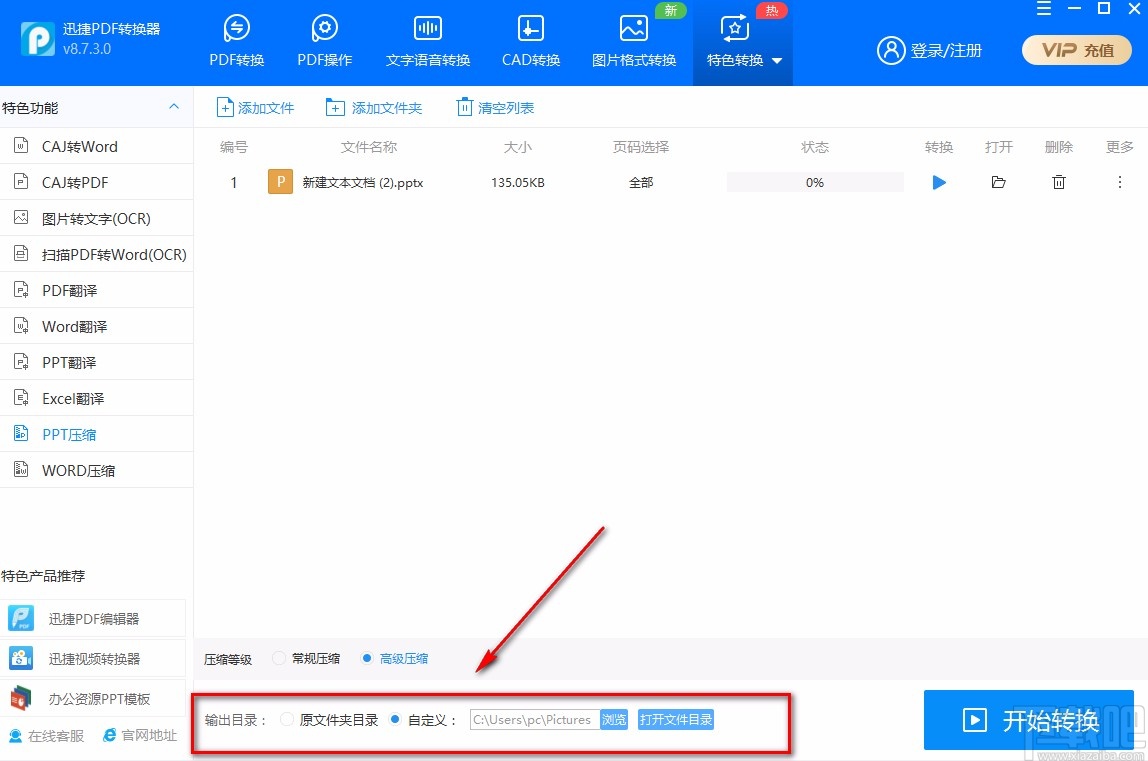This screenshot has width=1148, height=761.
Task: Open the converted file folder icon
Action: 998,182
